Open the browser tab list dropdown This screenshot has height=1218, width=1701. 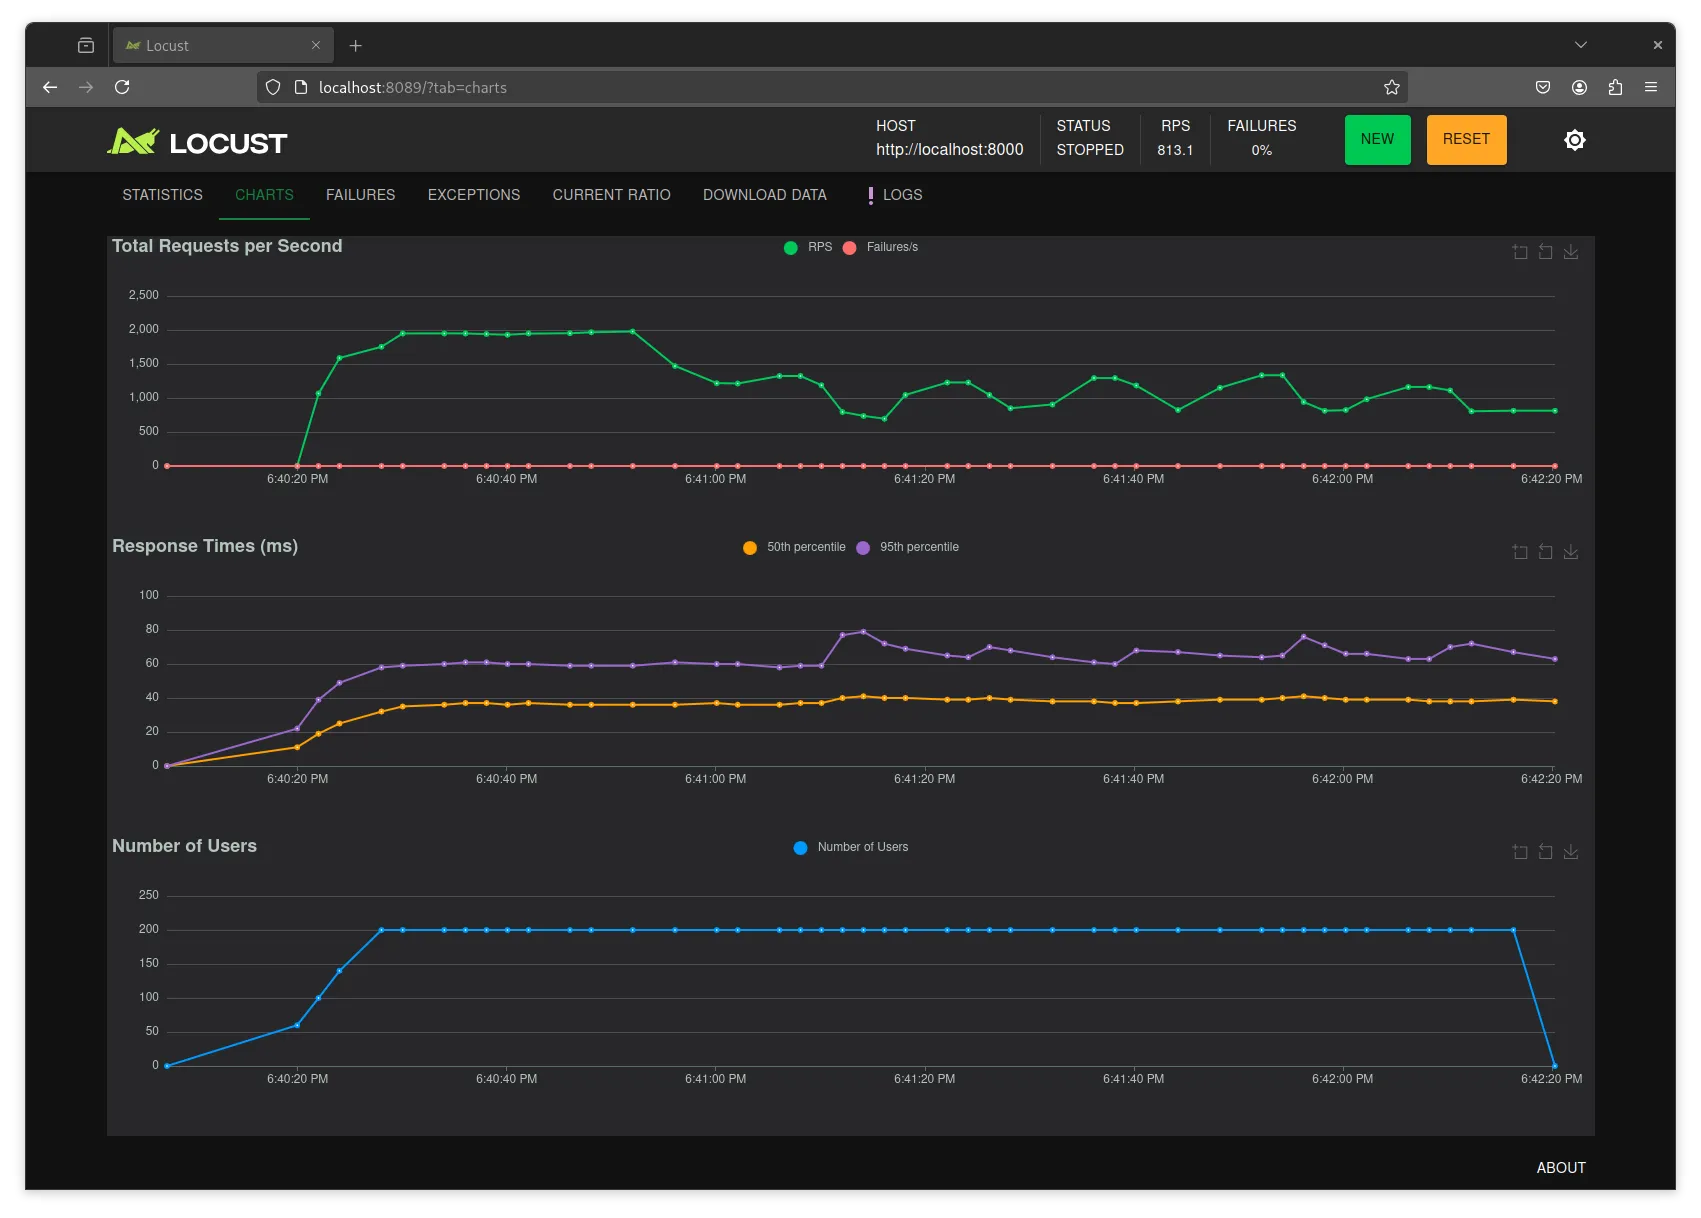pos(1580,45)
